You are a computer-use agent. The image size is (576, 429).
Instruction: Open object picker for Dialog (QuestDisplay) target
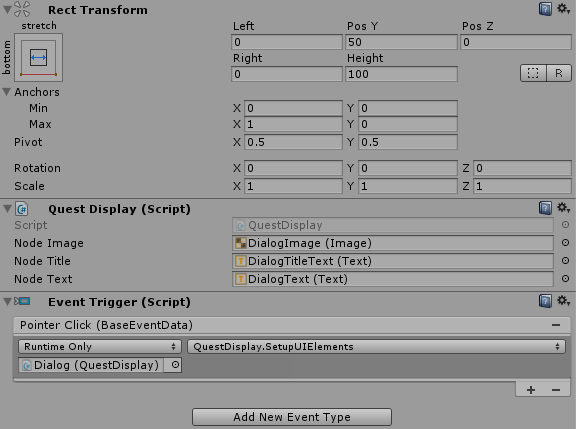(x=175, y=365)
